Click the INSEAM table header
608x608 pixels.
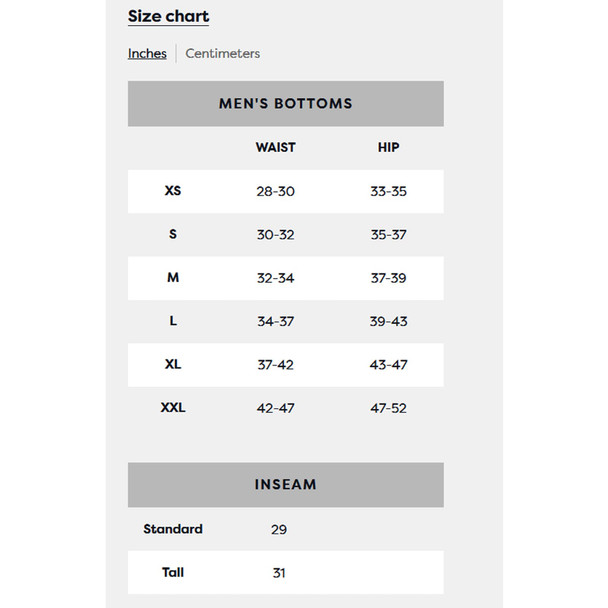286,485
